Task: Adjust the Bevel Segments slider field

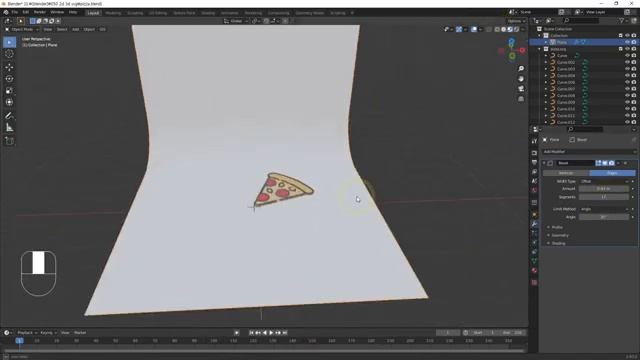Action: click(x=604, y=197)
